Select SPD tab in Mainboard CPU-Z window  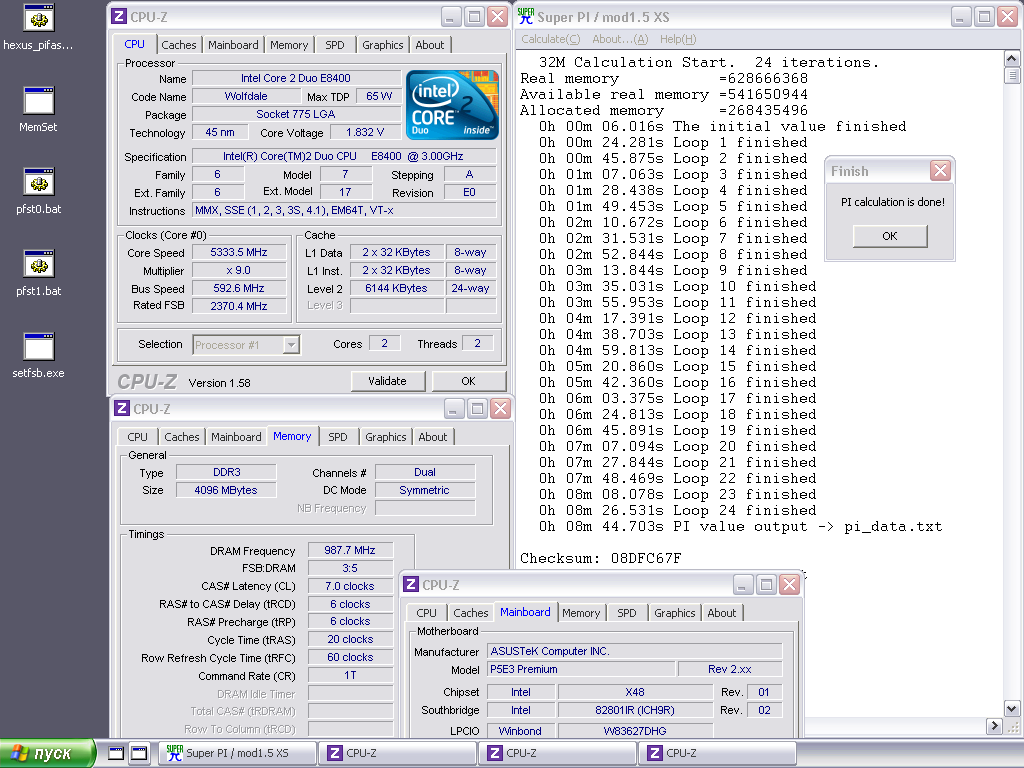tap(626, 613)
